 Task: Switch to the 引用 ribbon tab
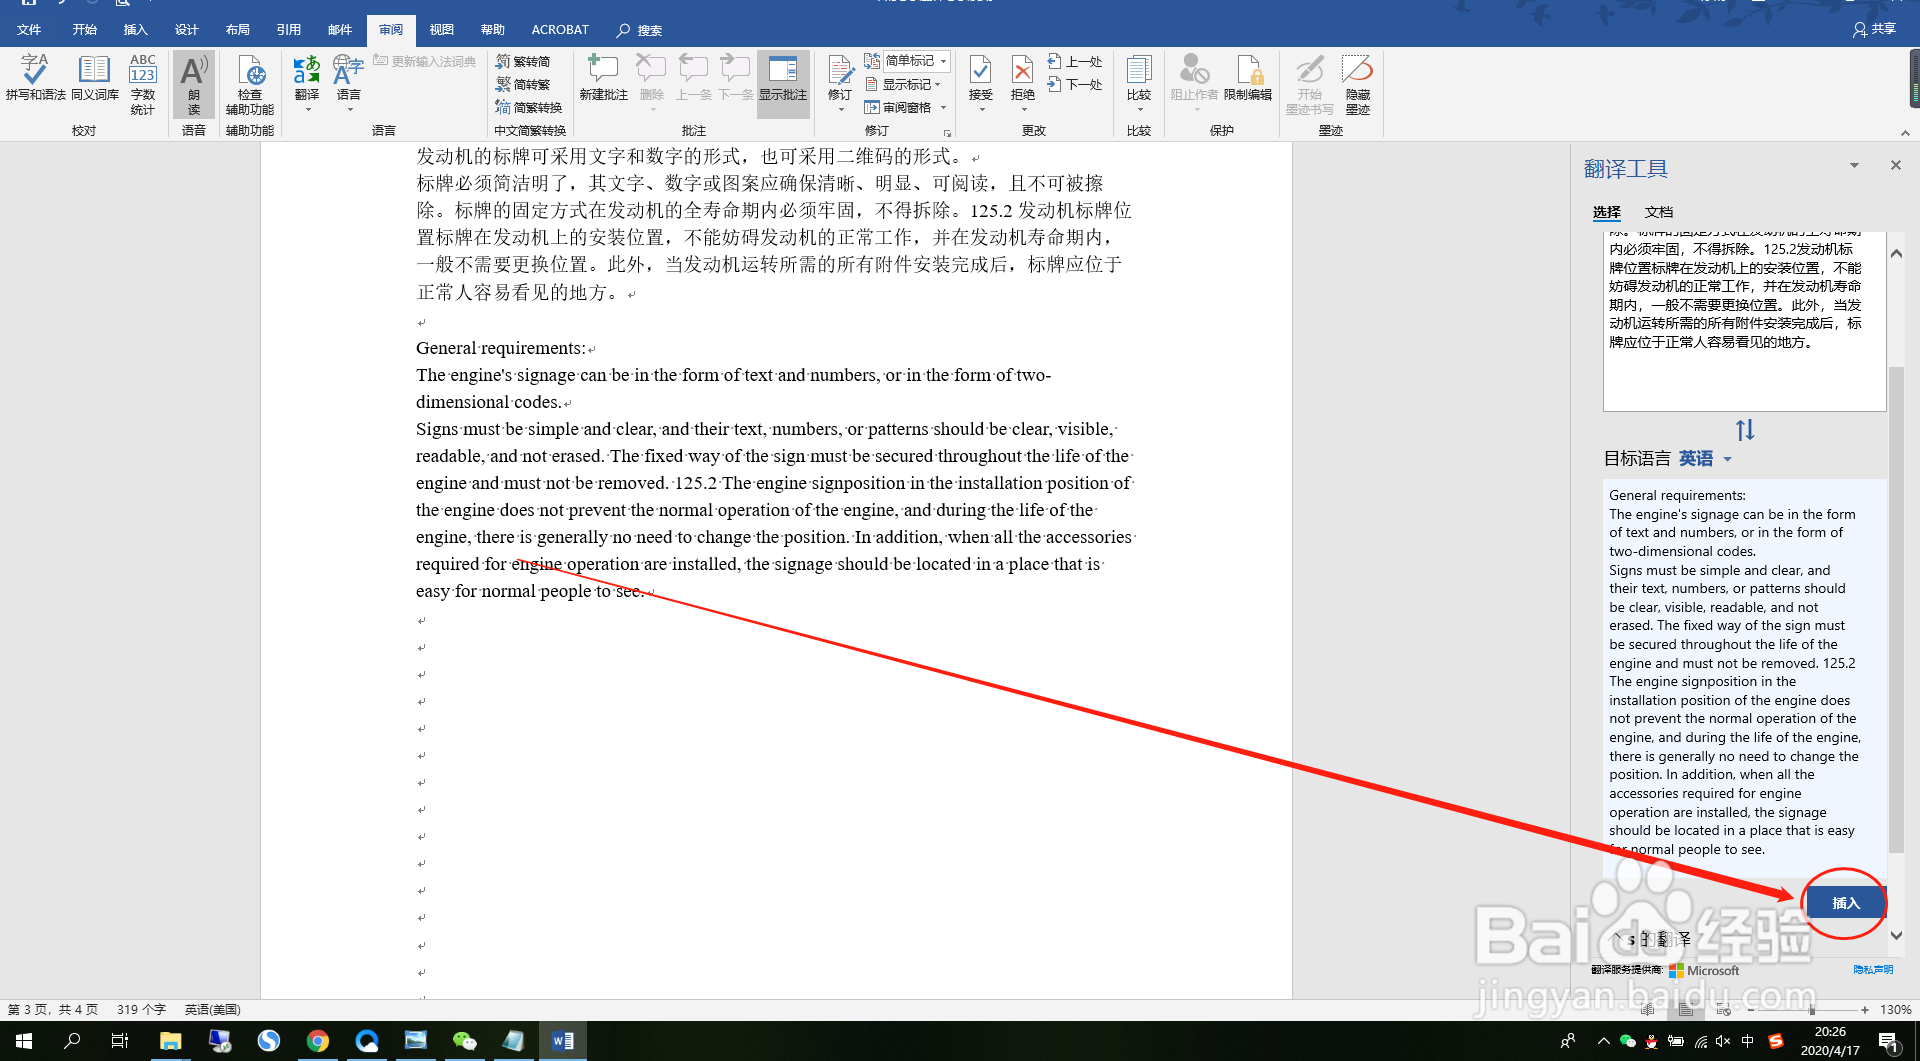[x=288, y=30]
